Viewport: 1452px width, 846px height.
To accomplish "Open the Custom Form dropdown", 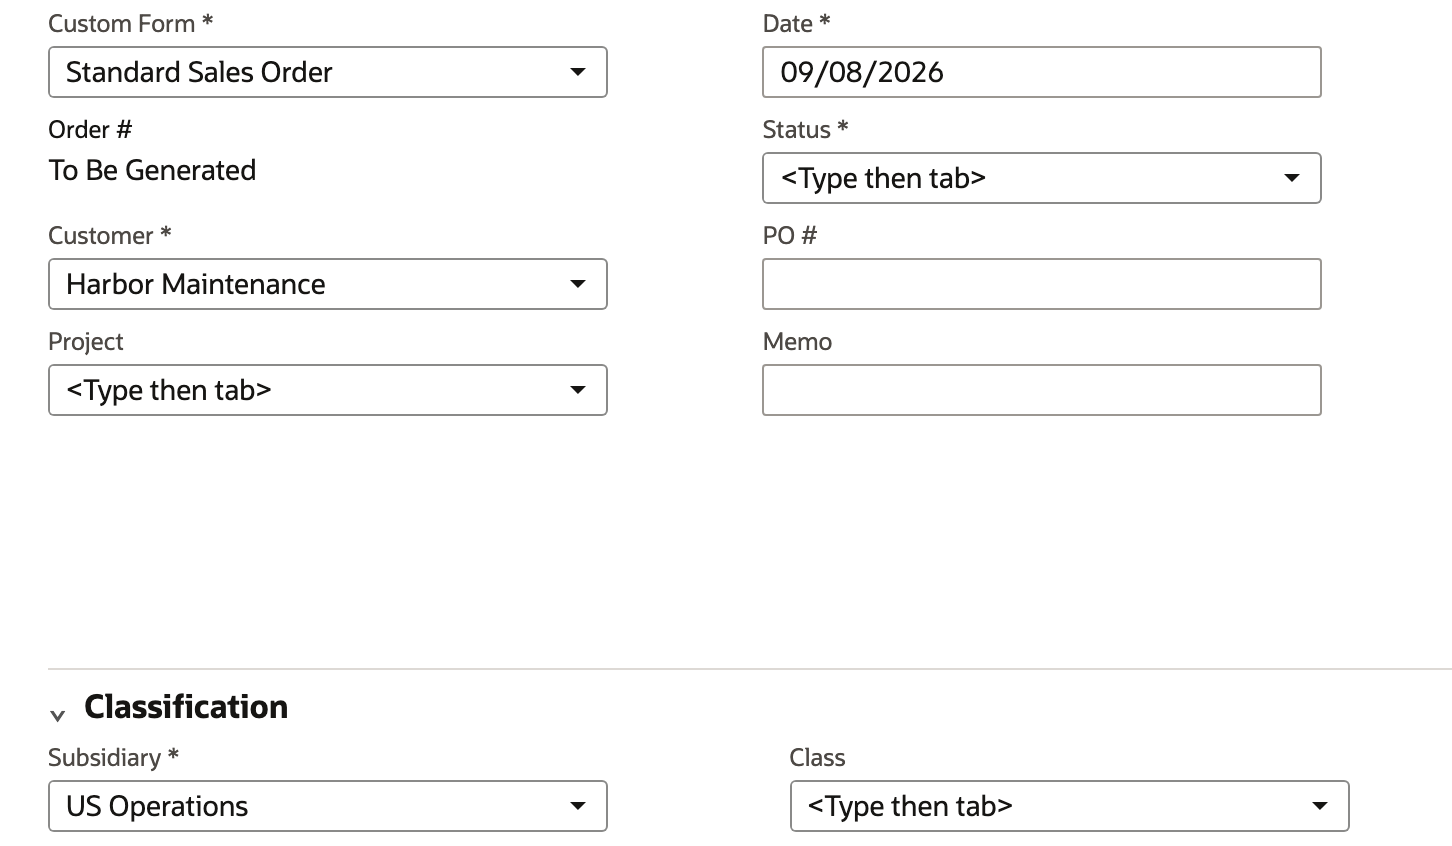I will click(x=327, y=72).
